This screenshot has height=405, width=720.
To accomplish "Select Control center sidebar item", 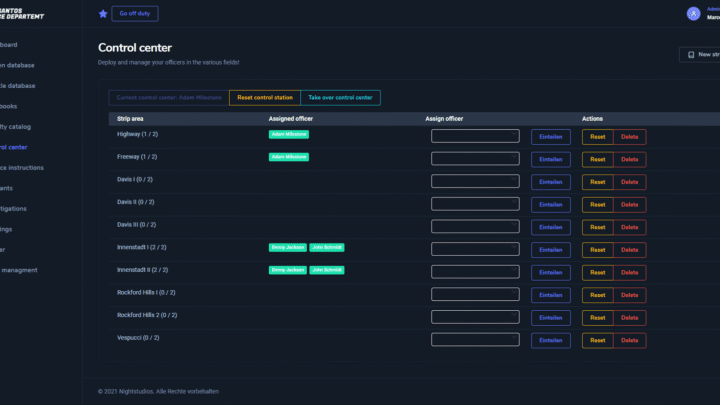I will [14, 147].
